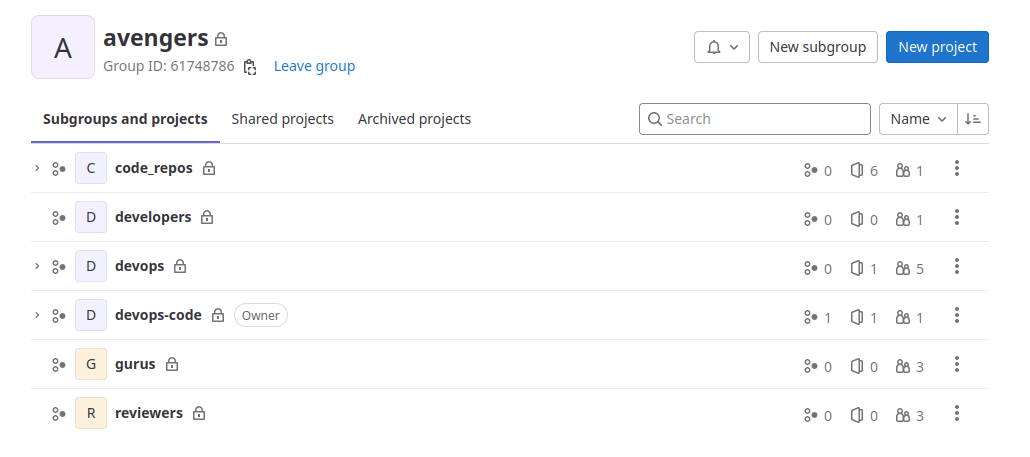This screenshot has height=457, width=1030.
Task: Copy the group ID with clipboard icon
Action: pos(250,67)
